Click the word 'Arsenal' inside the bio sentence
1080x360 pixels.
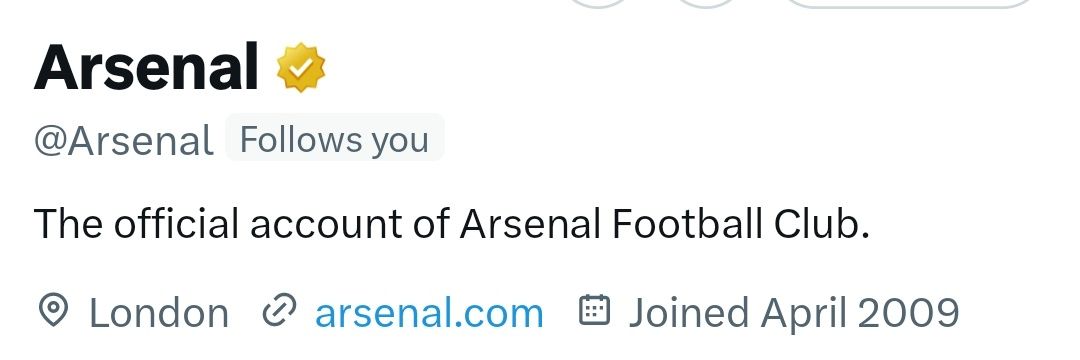point(531,224)
